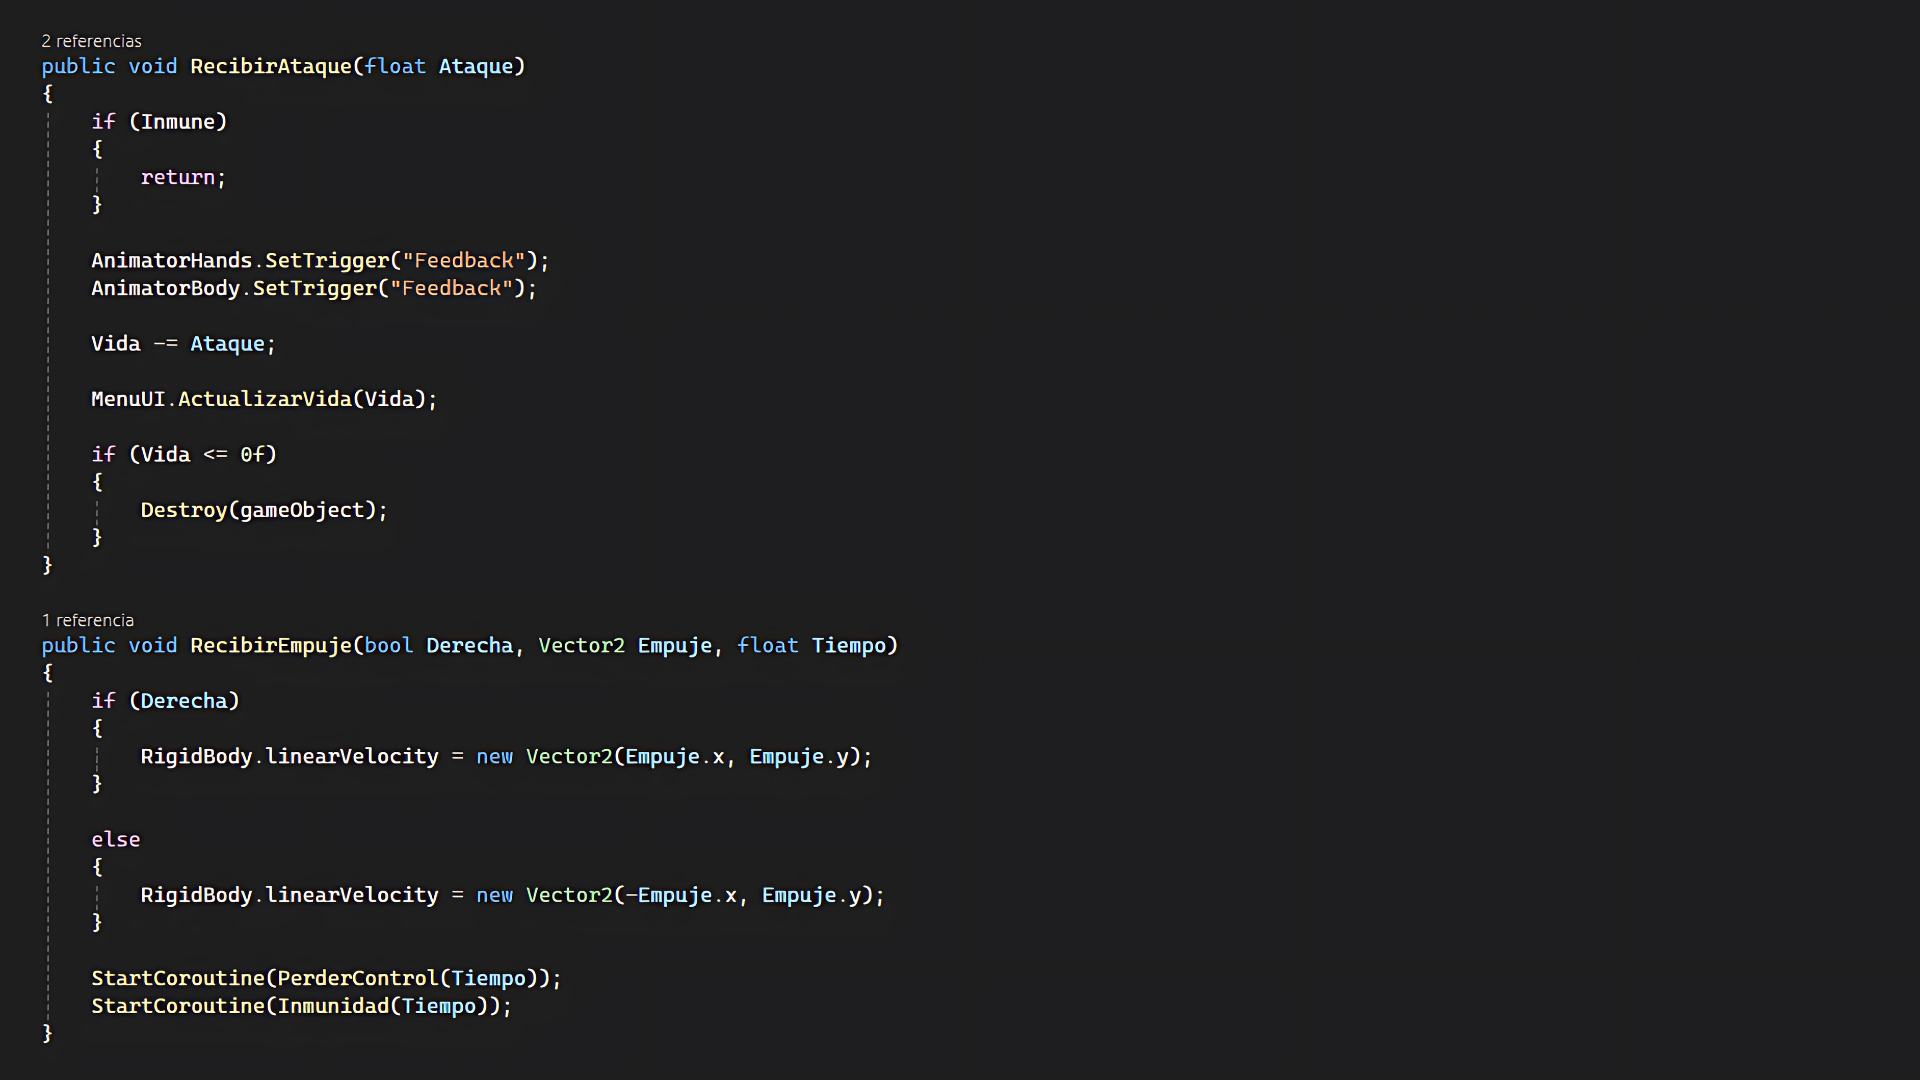Click the RecibirEmpuje method name

point(270,645)
